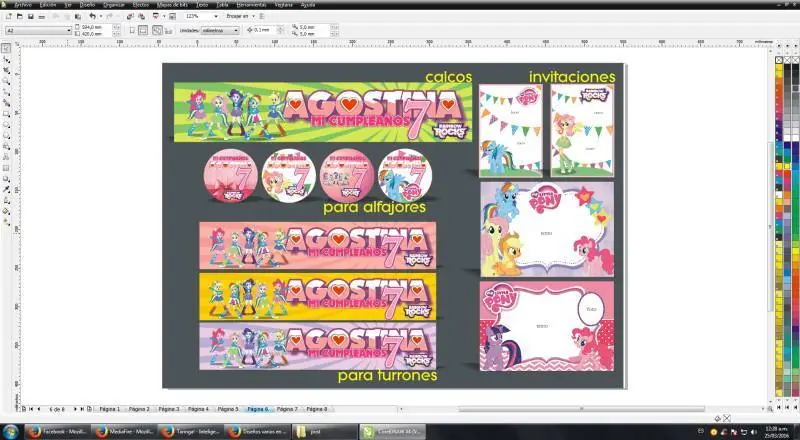Pick a yellow swatch in the color palette
This screenshot has height=440, width=800.
click(779, 67)
